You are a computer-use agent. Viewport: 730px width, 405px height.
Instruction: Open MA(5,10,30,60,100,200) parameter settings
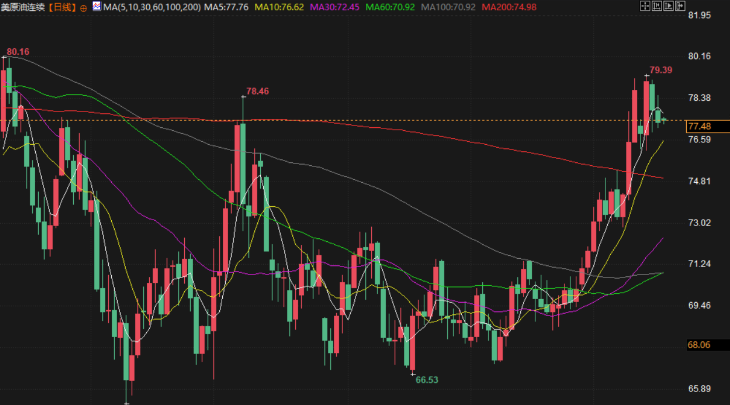tap(154, 7)
